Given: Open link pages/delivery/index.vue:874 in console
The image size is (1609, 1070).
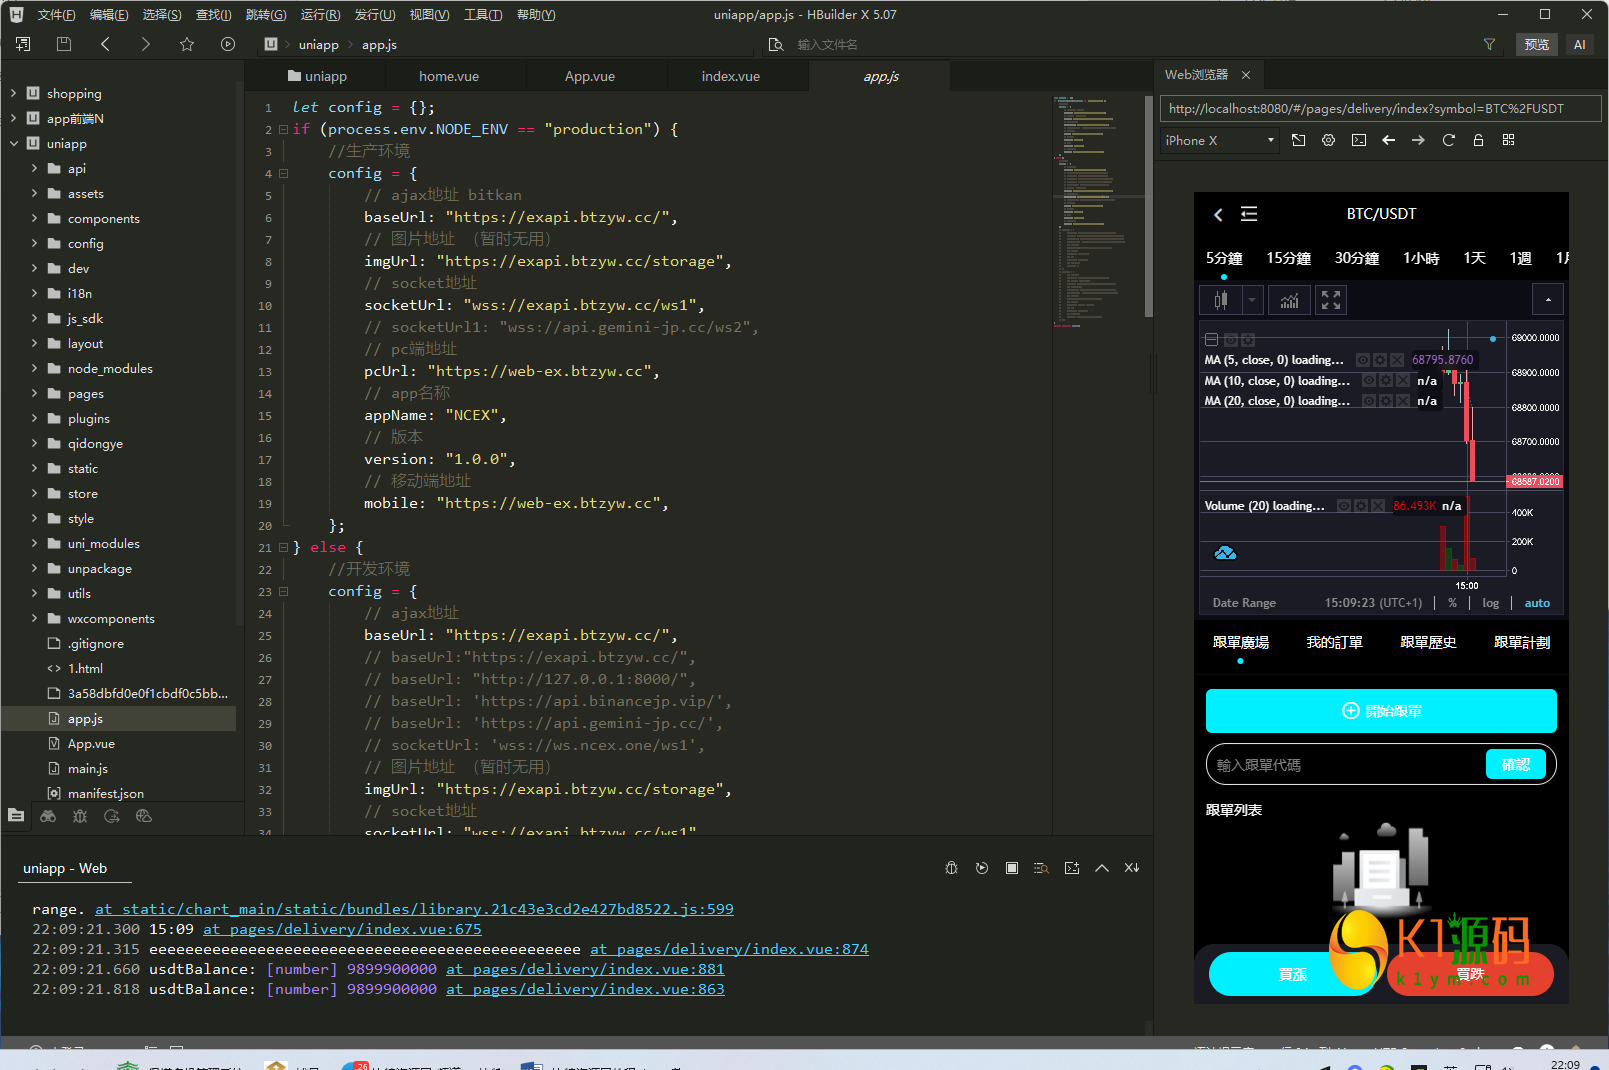Looking at the screenshot, I should click(729, 949).
